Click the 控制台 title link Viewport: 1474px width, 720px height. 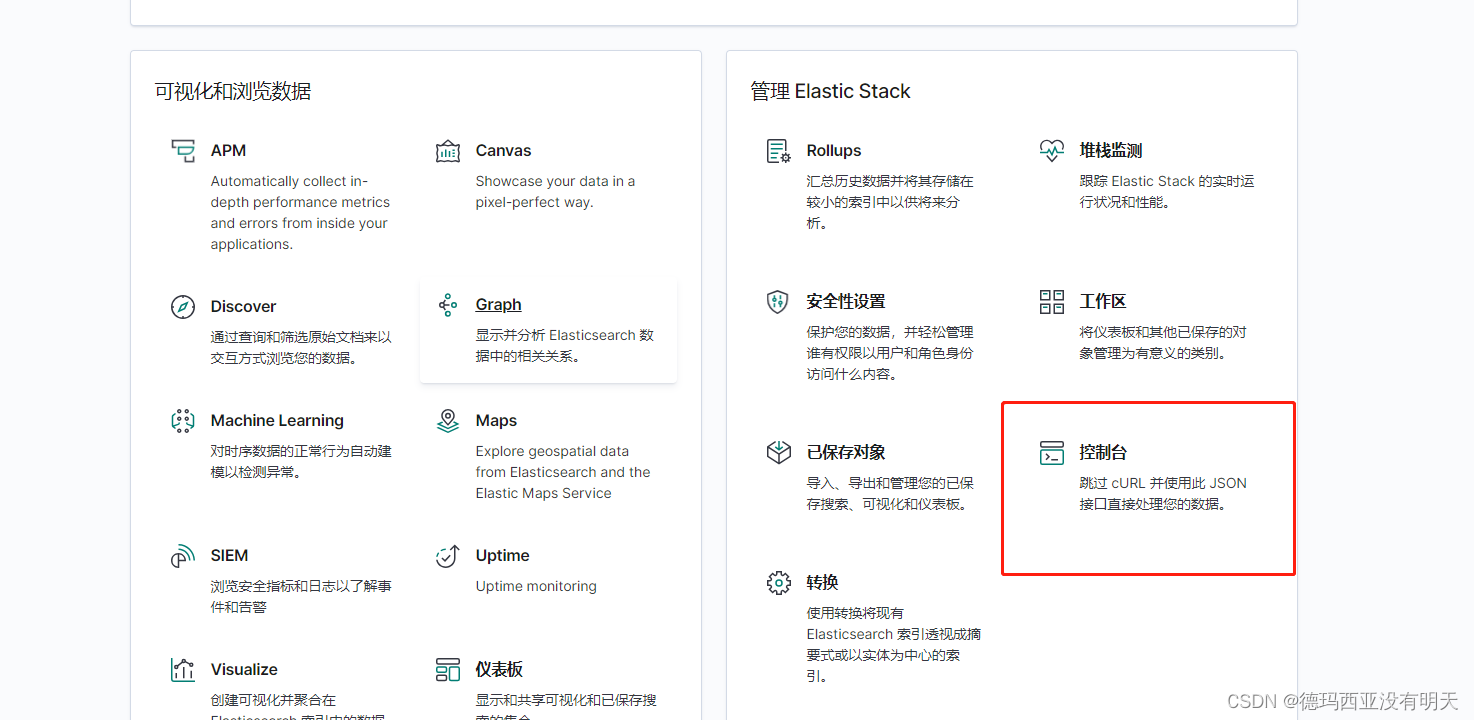[x=1103, y=453]
